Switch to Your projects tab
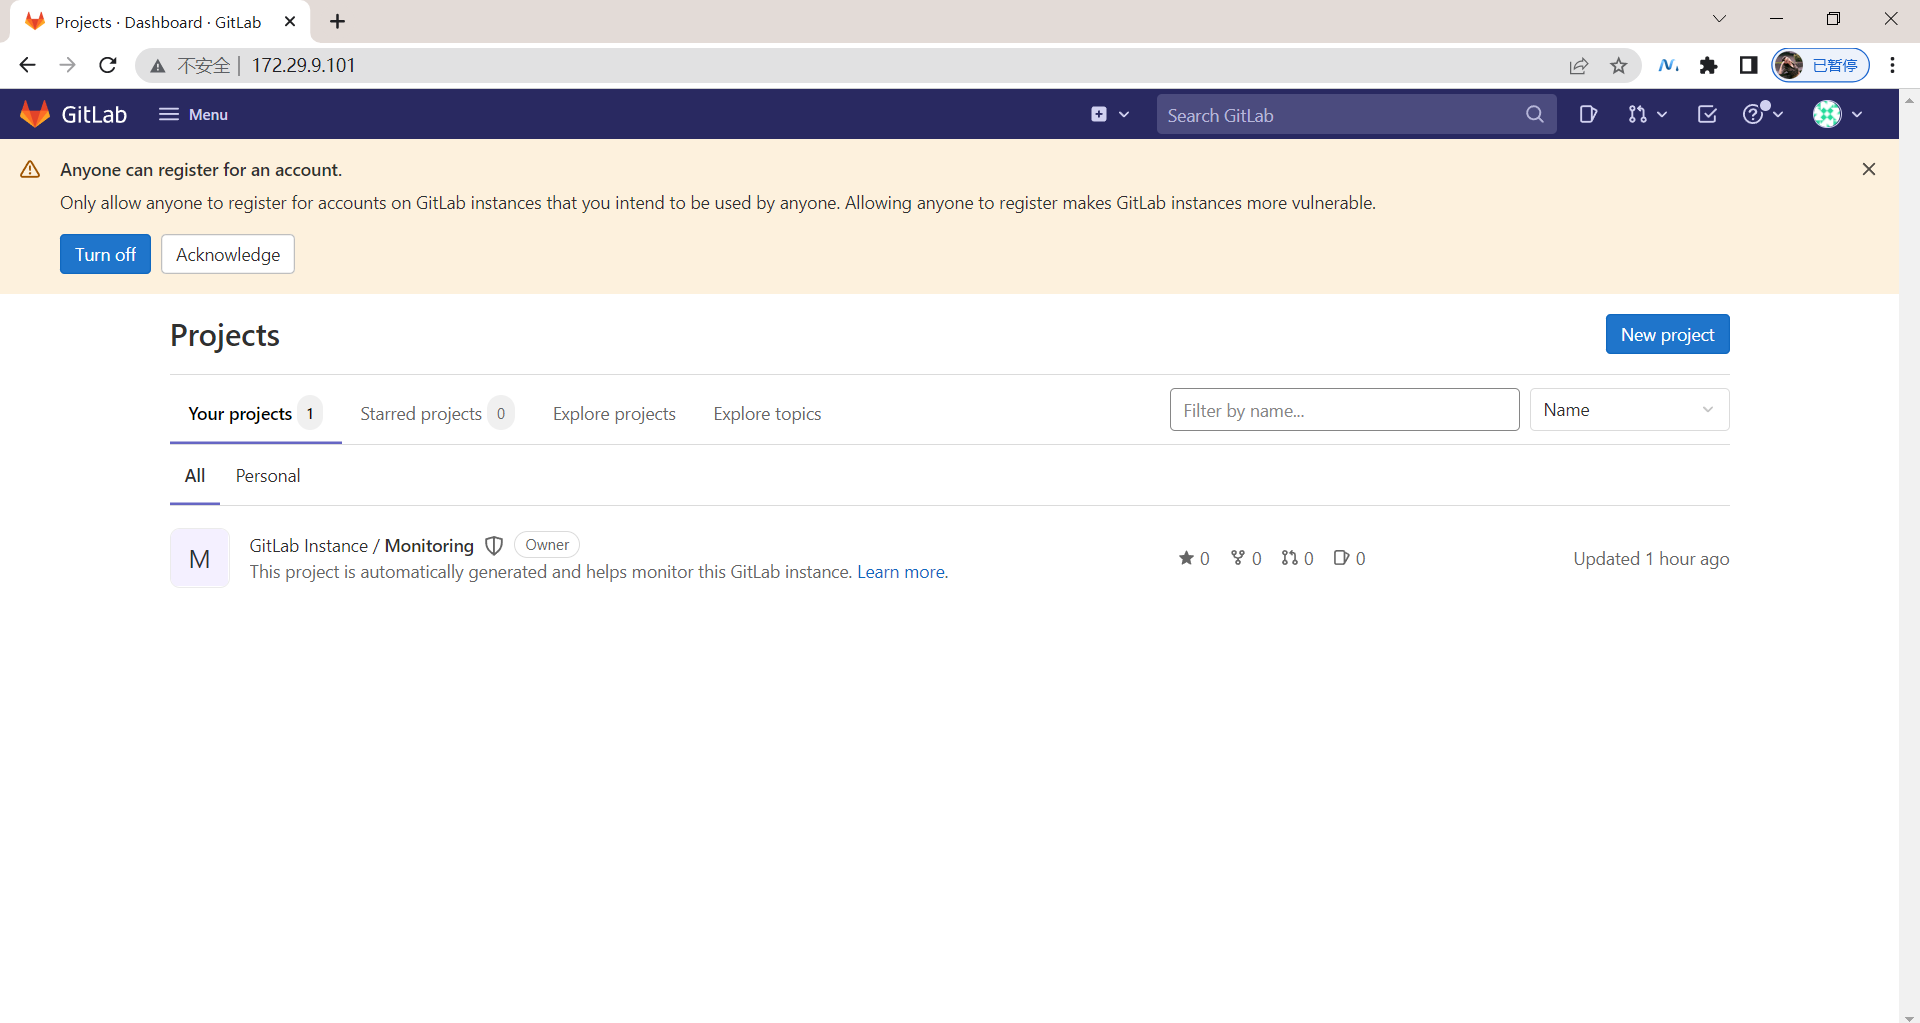 (255, 414)
